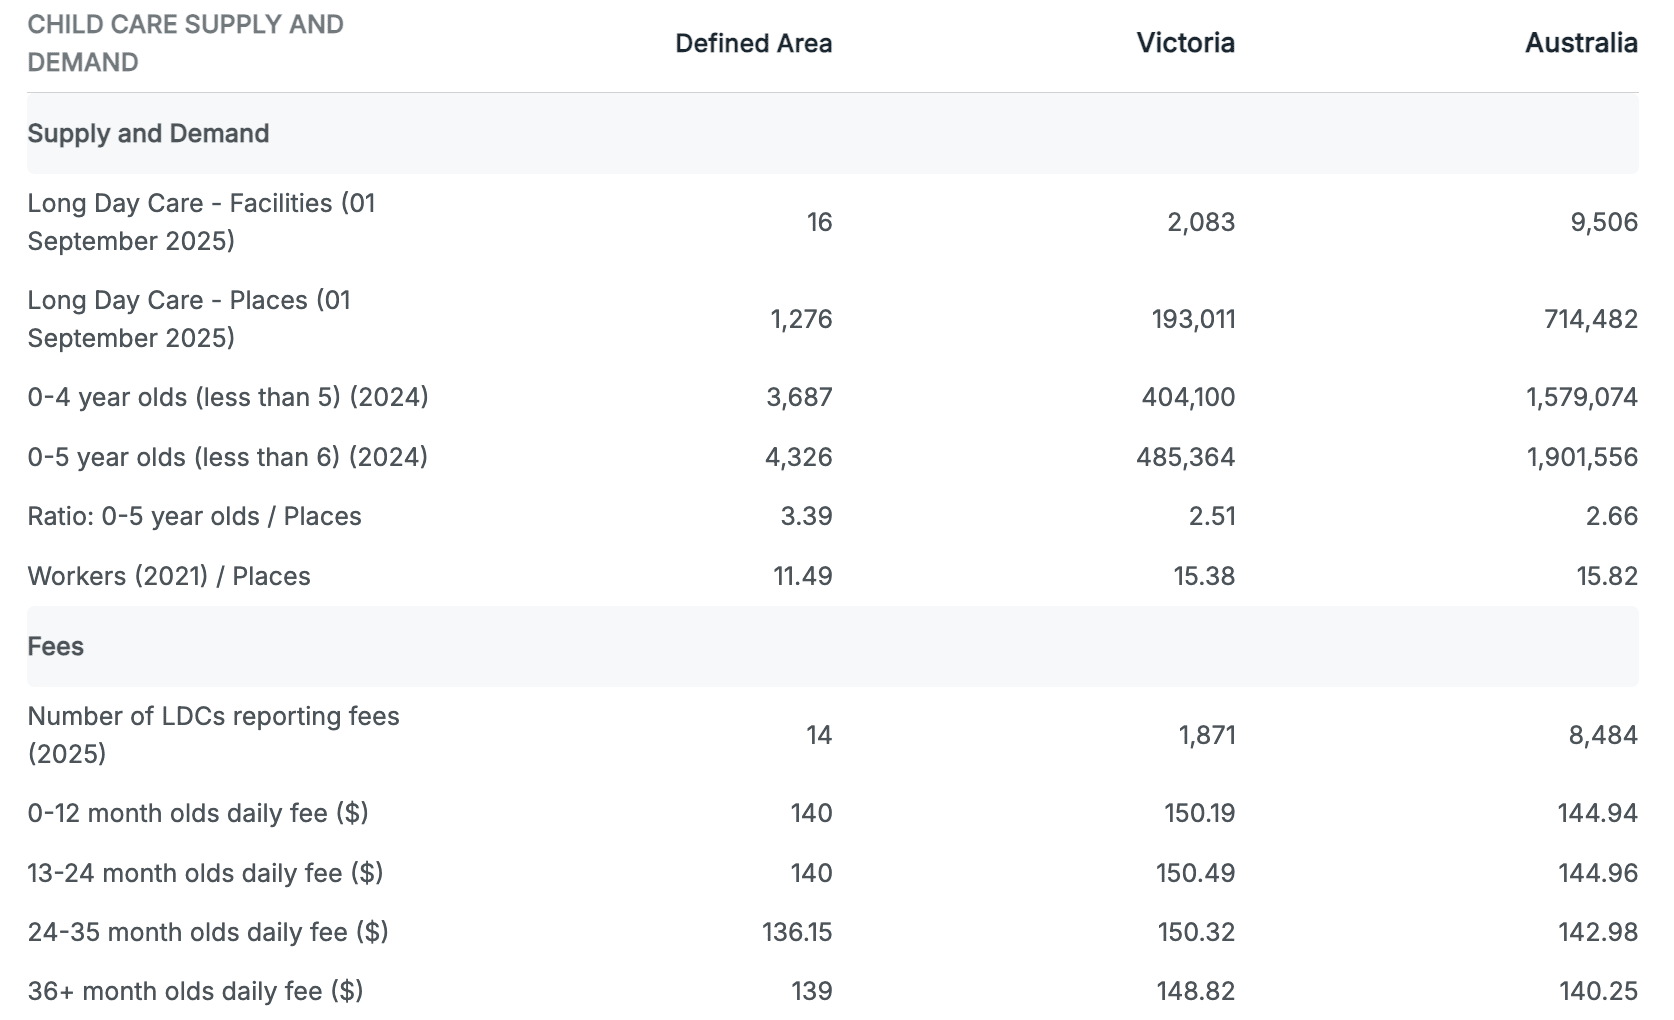Select the Supply and Demand section heading

148,134
